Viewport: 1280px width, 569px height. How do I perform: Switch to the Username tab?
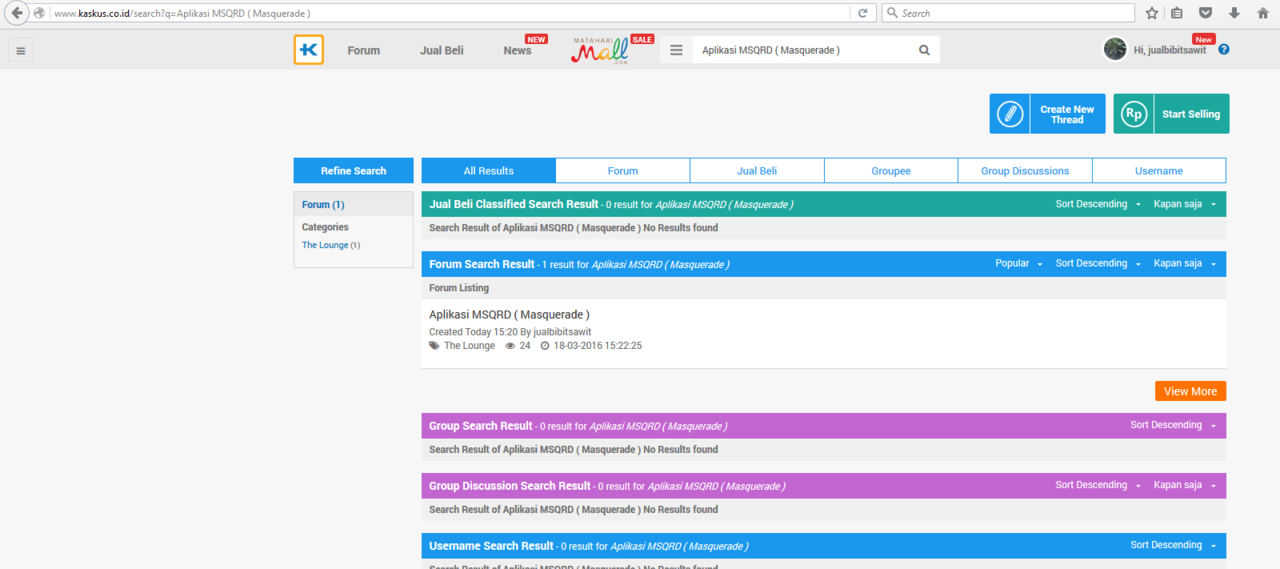point(1159,171)
